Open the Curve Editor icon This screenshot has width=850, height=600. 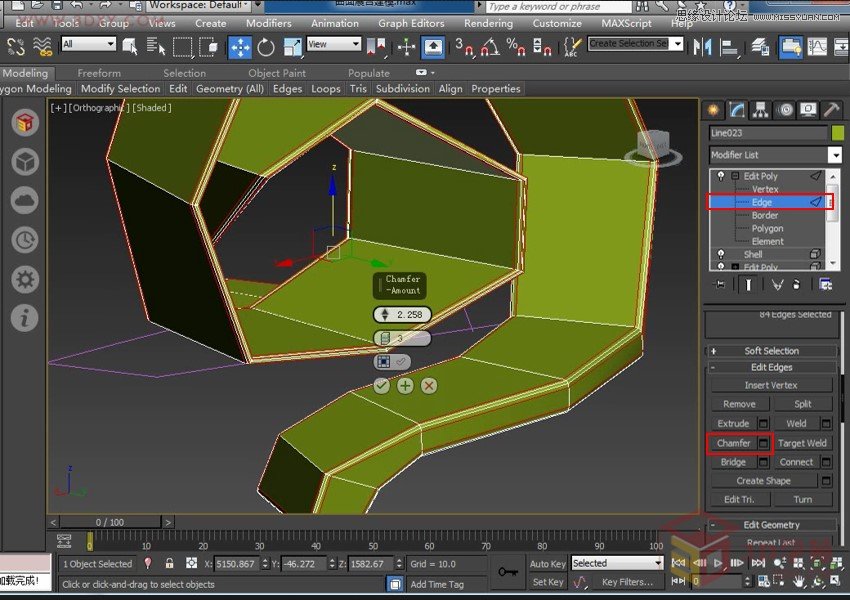[817, 47]
